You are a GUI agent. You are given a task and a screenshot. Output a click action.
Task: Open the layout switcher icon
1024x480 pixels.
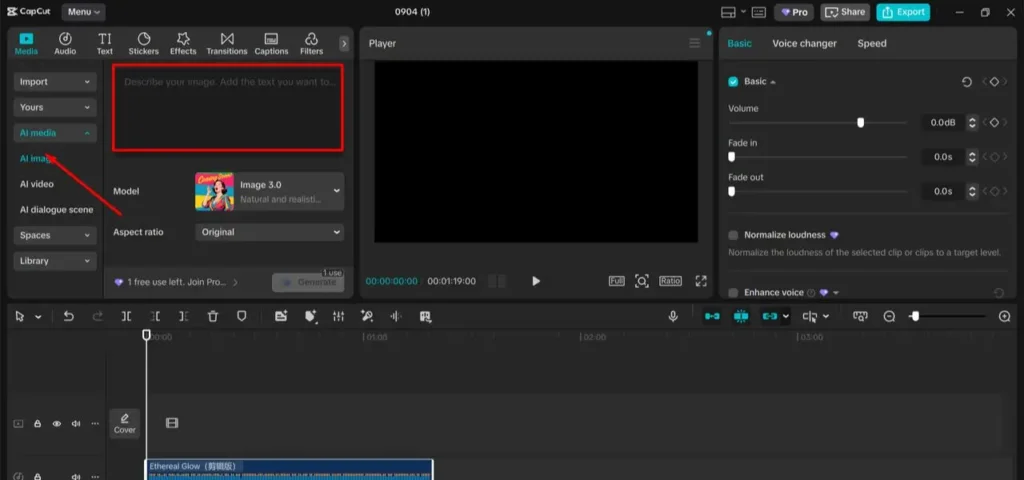[728, 12]
